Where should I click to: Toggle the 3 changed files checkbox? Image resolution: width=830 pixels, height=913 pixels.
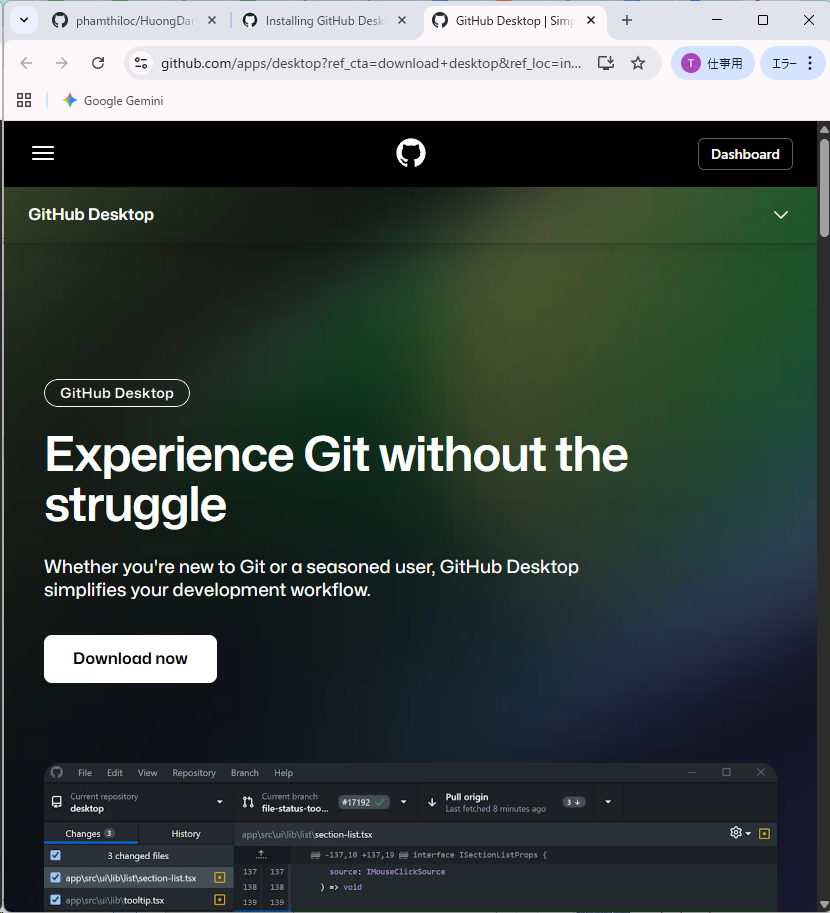point(55,855)
